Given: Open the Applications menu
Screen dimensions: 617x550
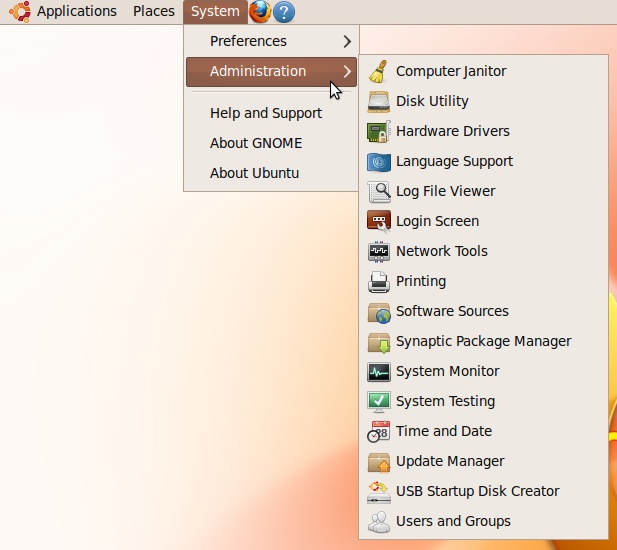Looking at the screenshot, I should [77, 11].
